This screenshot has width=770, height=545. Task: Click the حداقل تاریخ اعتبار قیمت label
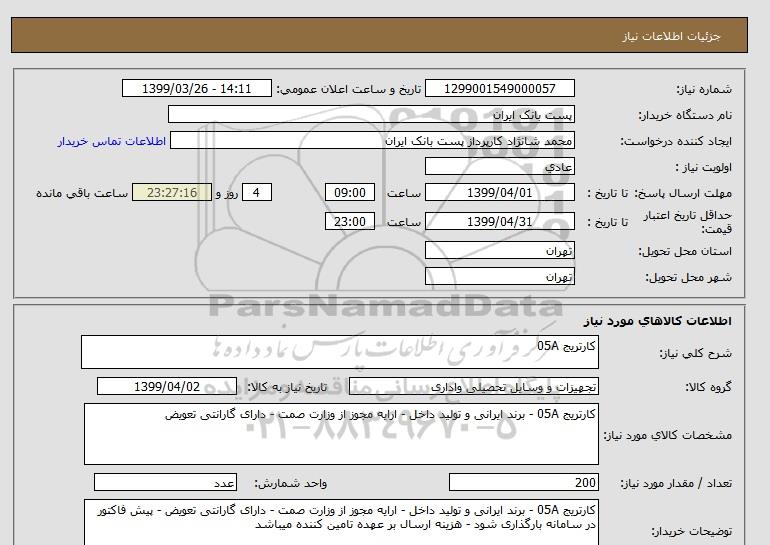click(x=688, y=222)
